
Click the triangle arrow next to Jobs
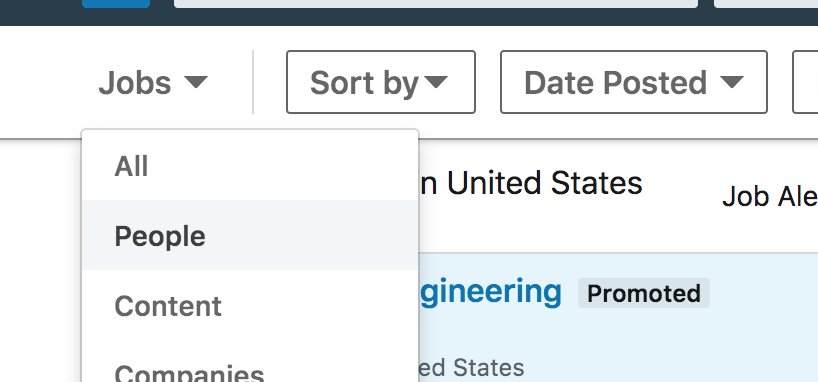196,82
